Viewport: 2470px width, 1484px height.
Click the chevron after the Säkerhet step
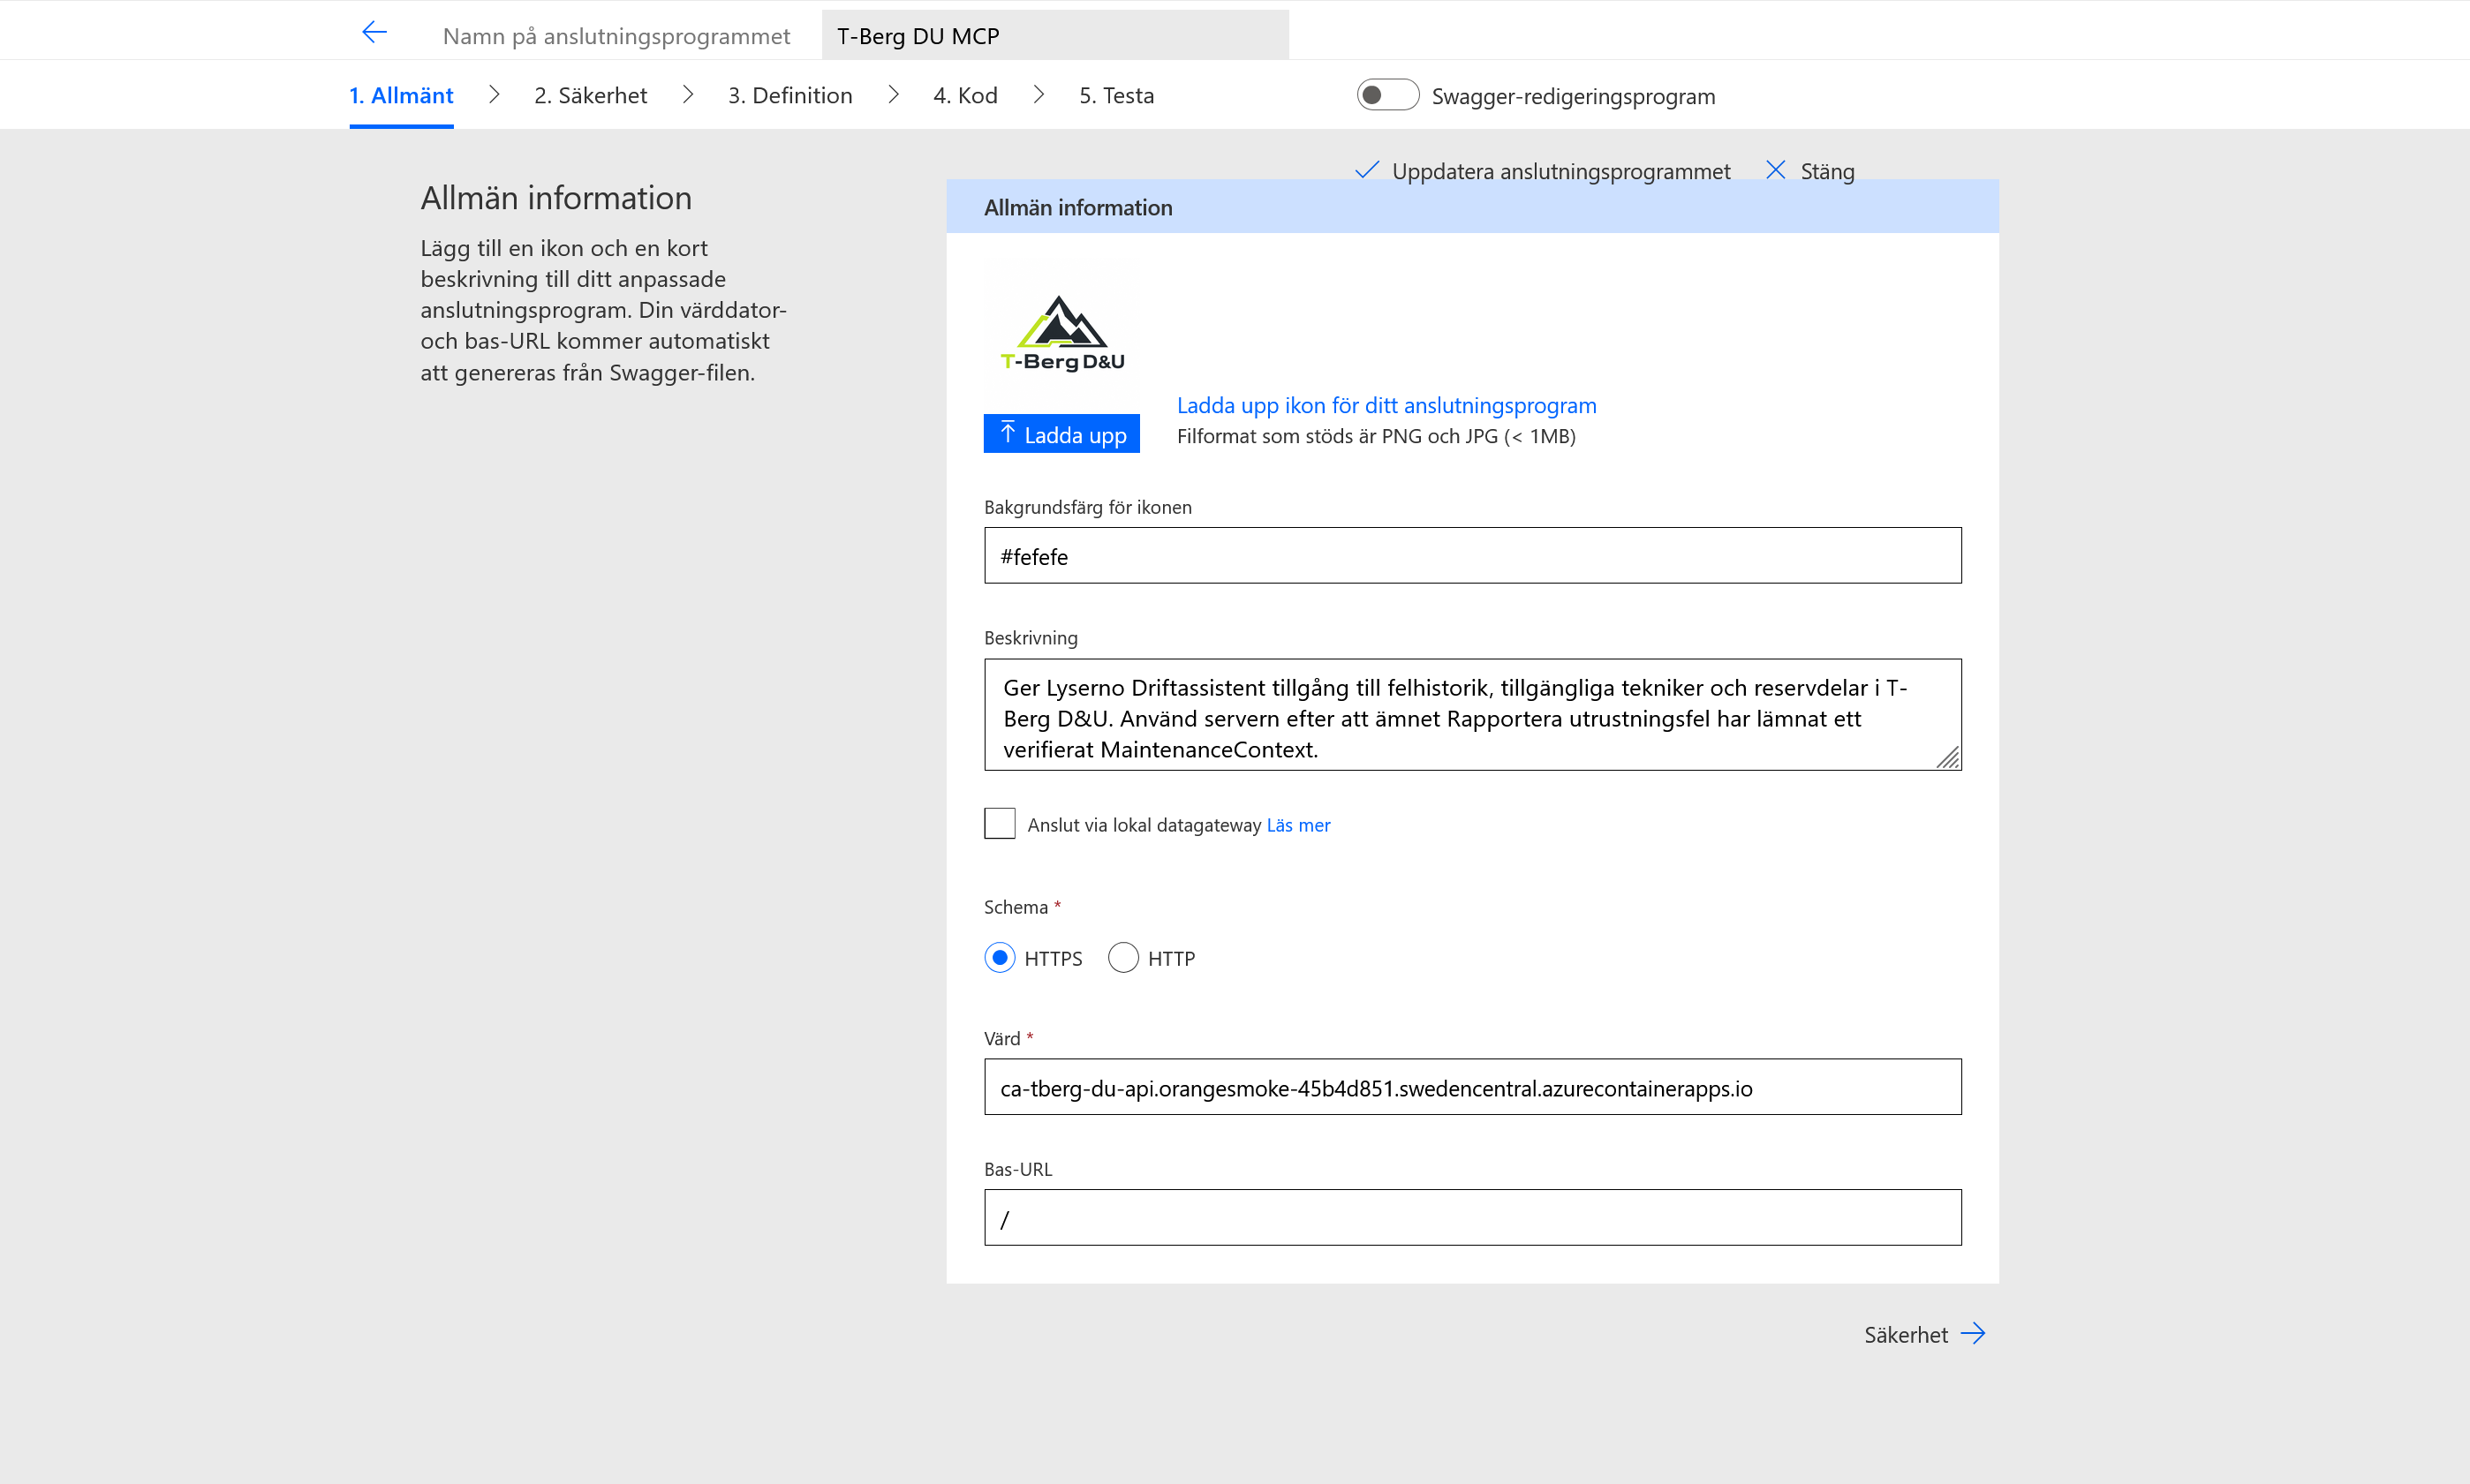click(688, 94)
